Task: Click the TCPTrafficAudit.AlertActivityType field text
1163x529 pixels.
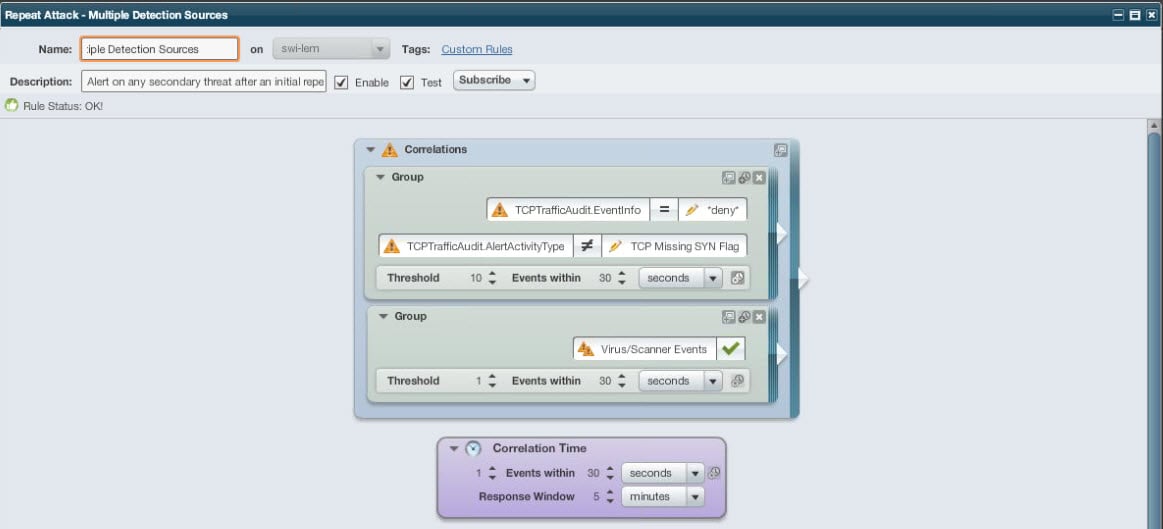Action: pos(486,246)
